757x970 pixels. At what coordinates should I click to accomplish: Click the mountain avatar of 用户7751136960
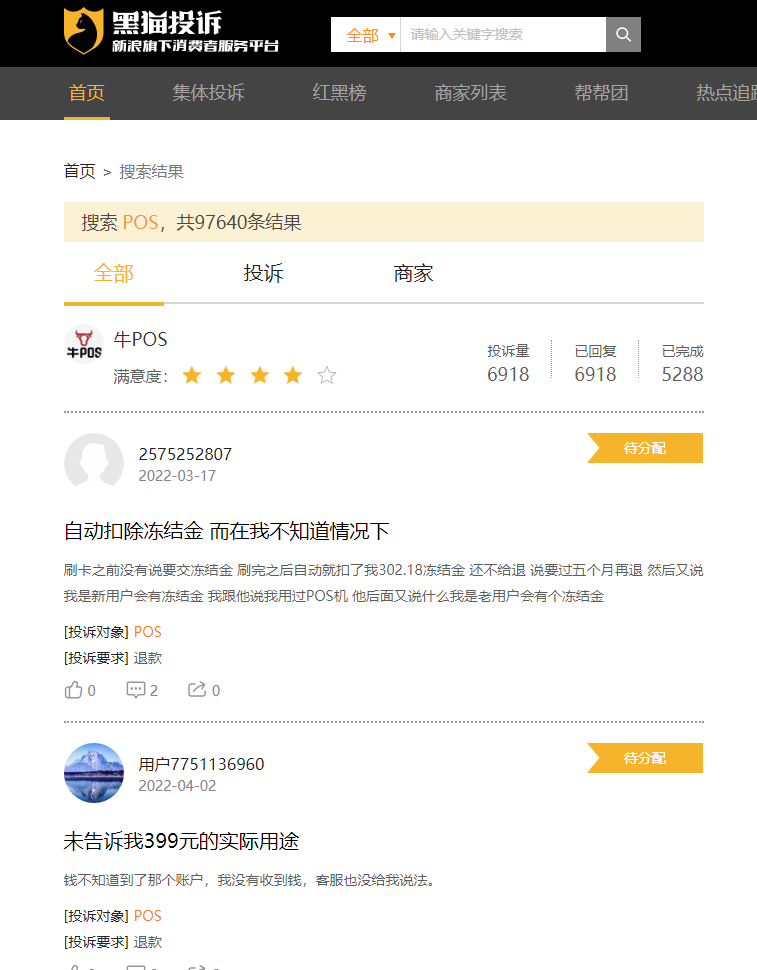click(94, 773)
